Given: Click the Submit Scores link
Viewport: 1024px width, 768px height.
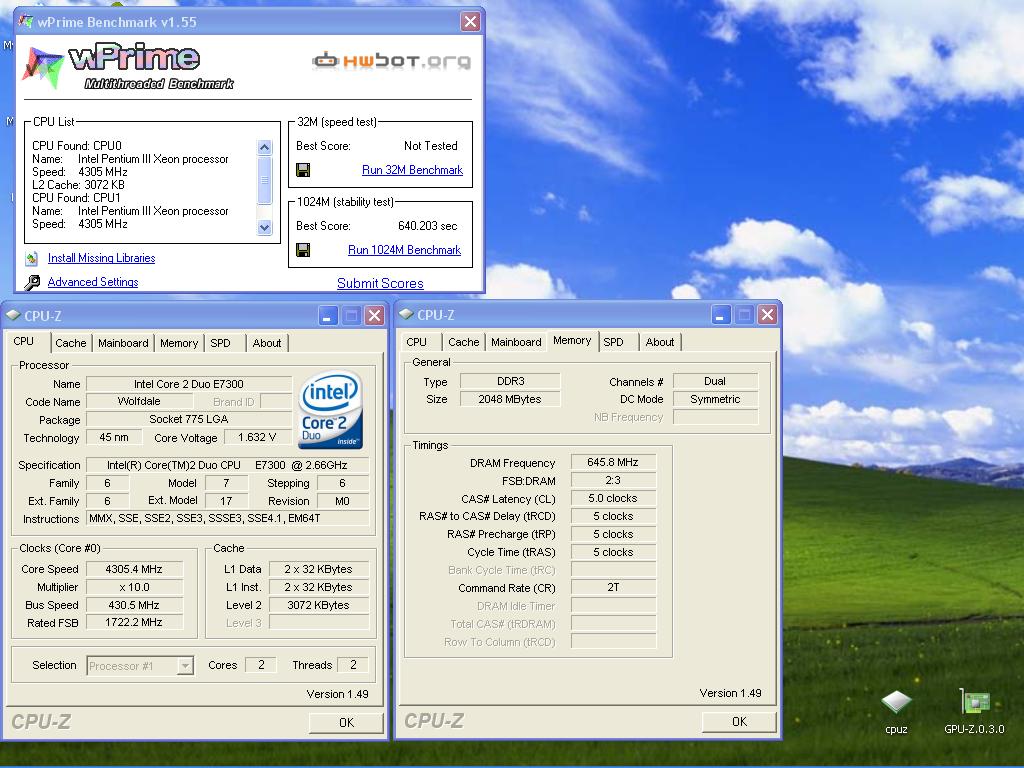Looking at the screenshot, I should 380,283.
